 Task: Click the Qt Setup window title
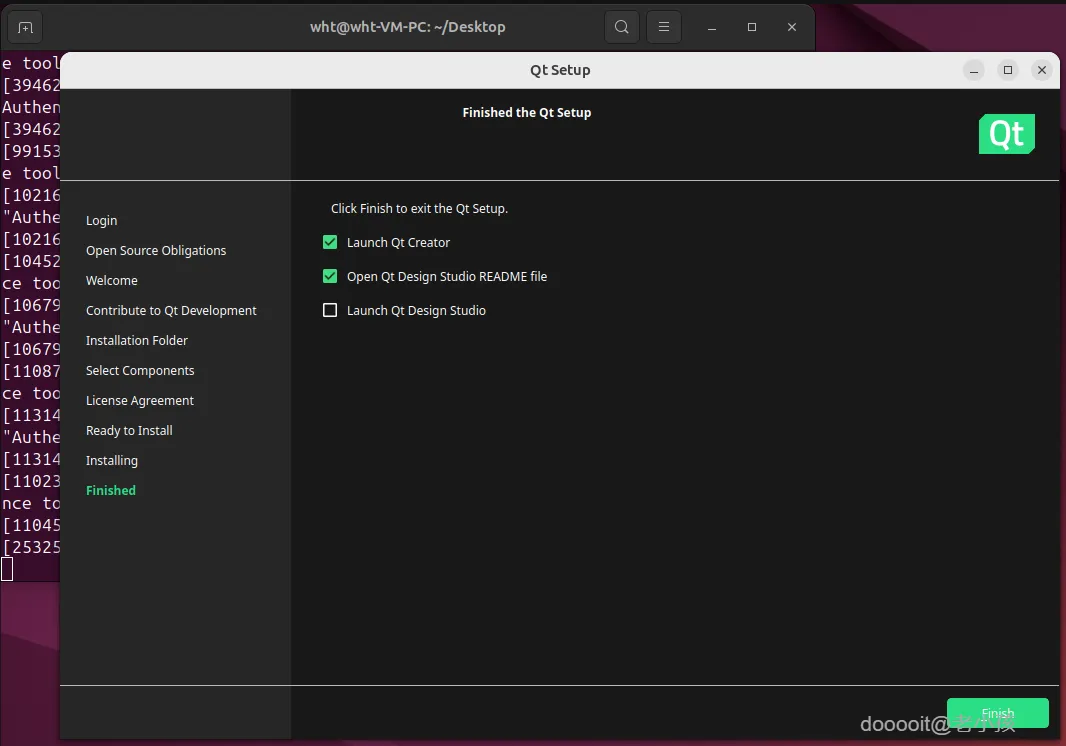pyautogui.click(x=560, y=70)
